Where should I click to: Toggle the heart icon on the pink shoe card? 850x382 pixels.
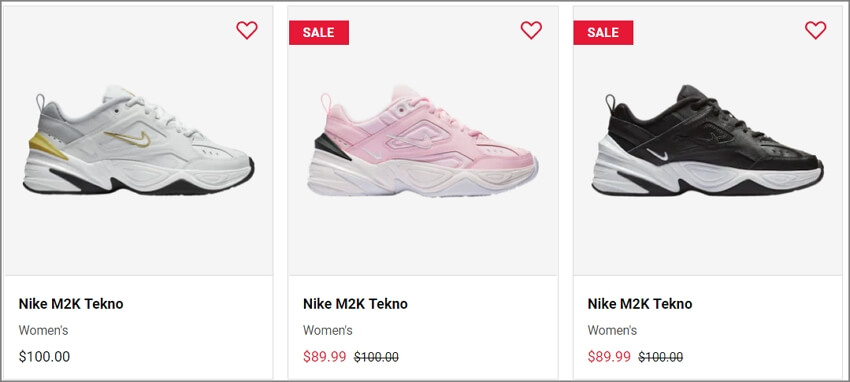tap(531, 30)
